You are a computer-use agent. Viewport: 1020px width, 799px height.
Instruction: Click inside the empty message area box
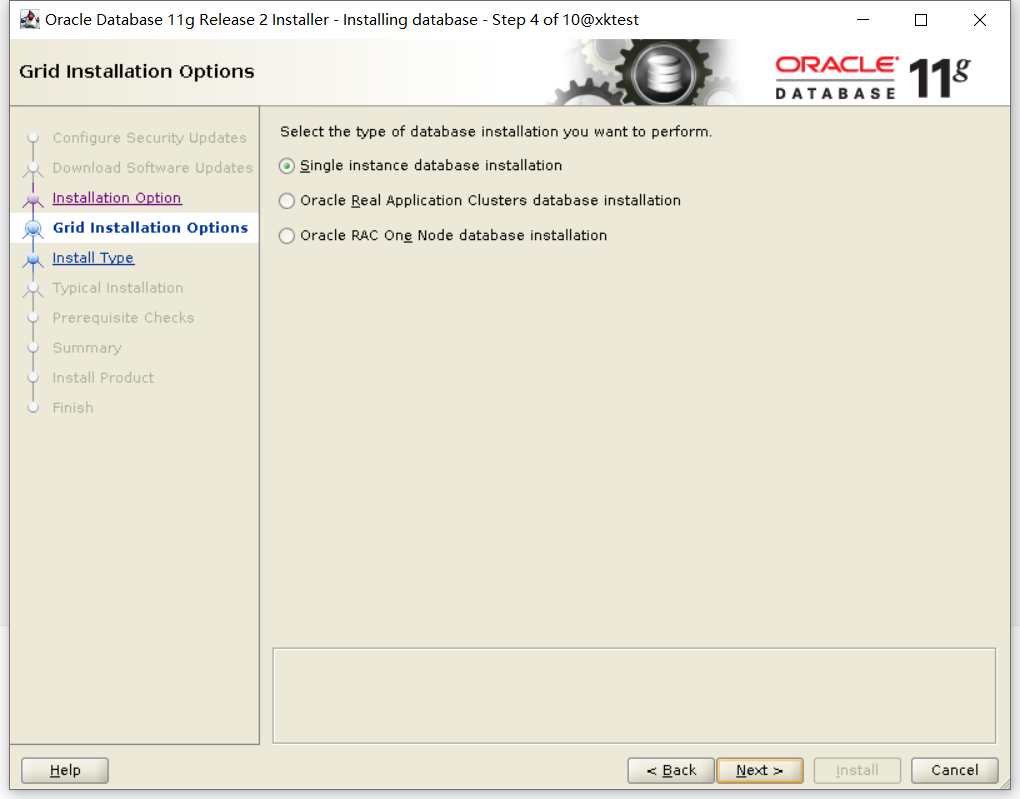coord(634,696)
